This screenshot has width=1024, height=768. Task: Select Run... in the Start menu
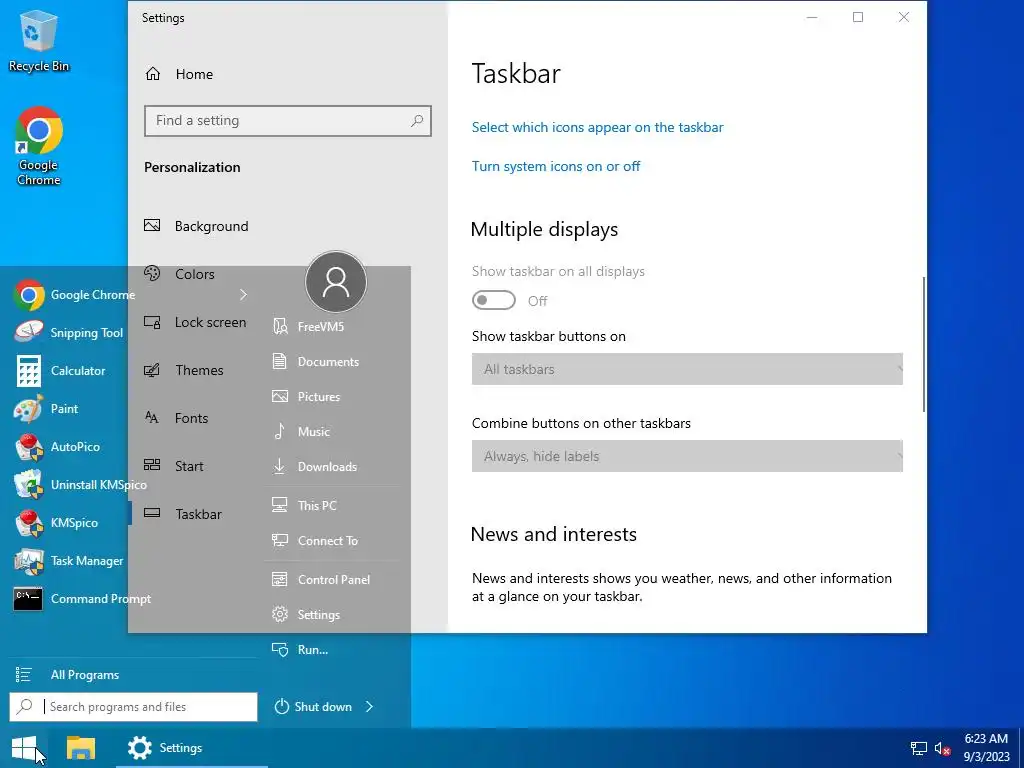tap(300, 650)
